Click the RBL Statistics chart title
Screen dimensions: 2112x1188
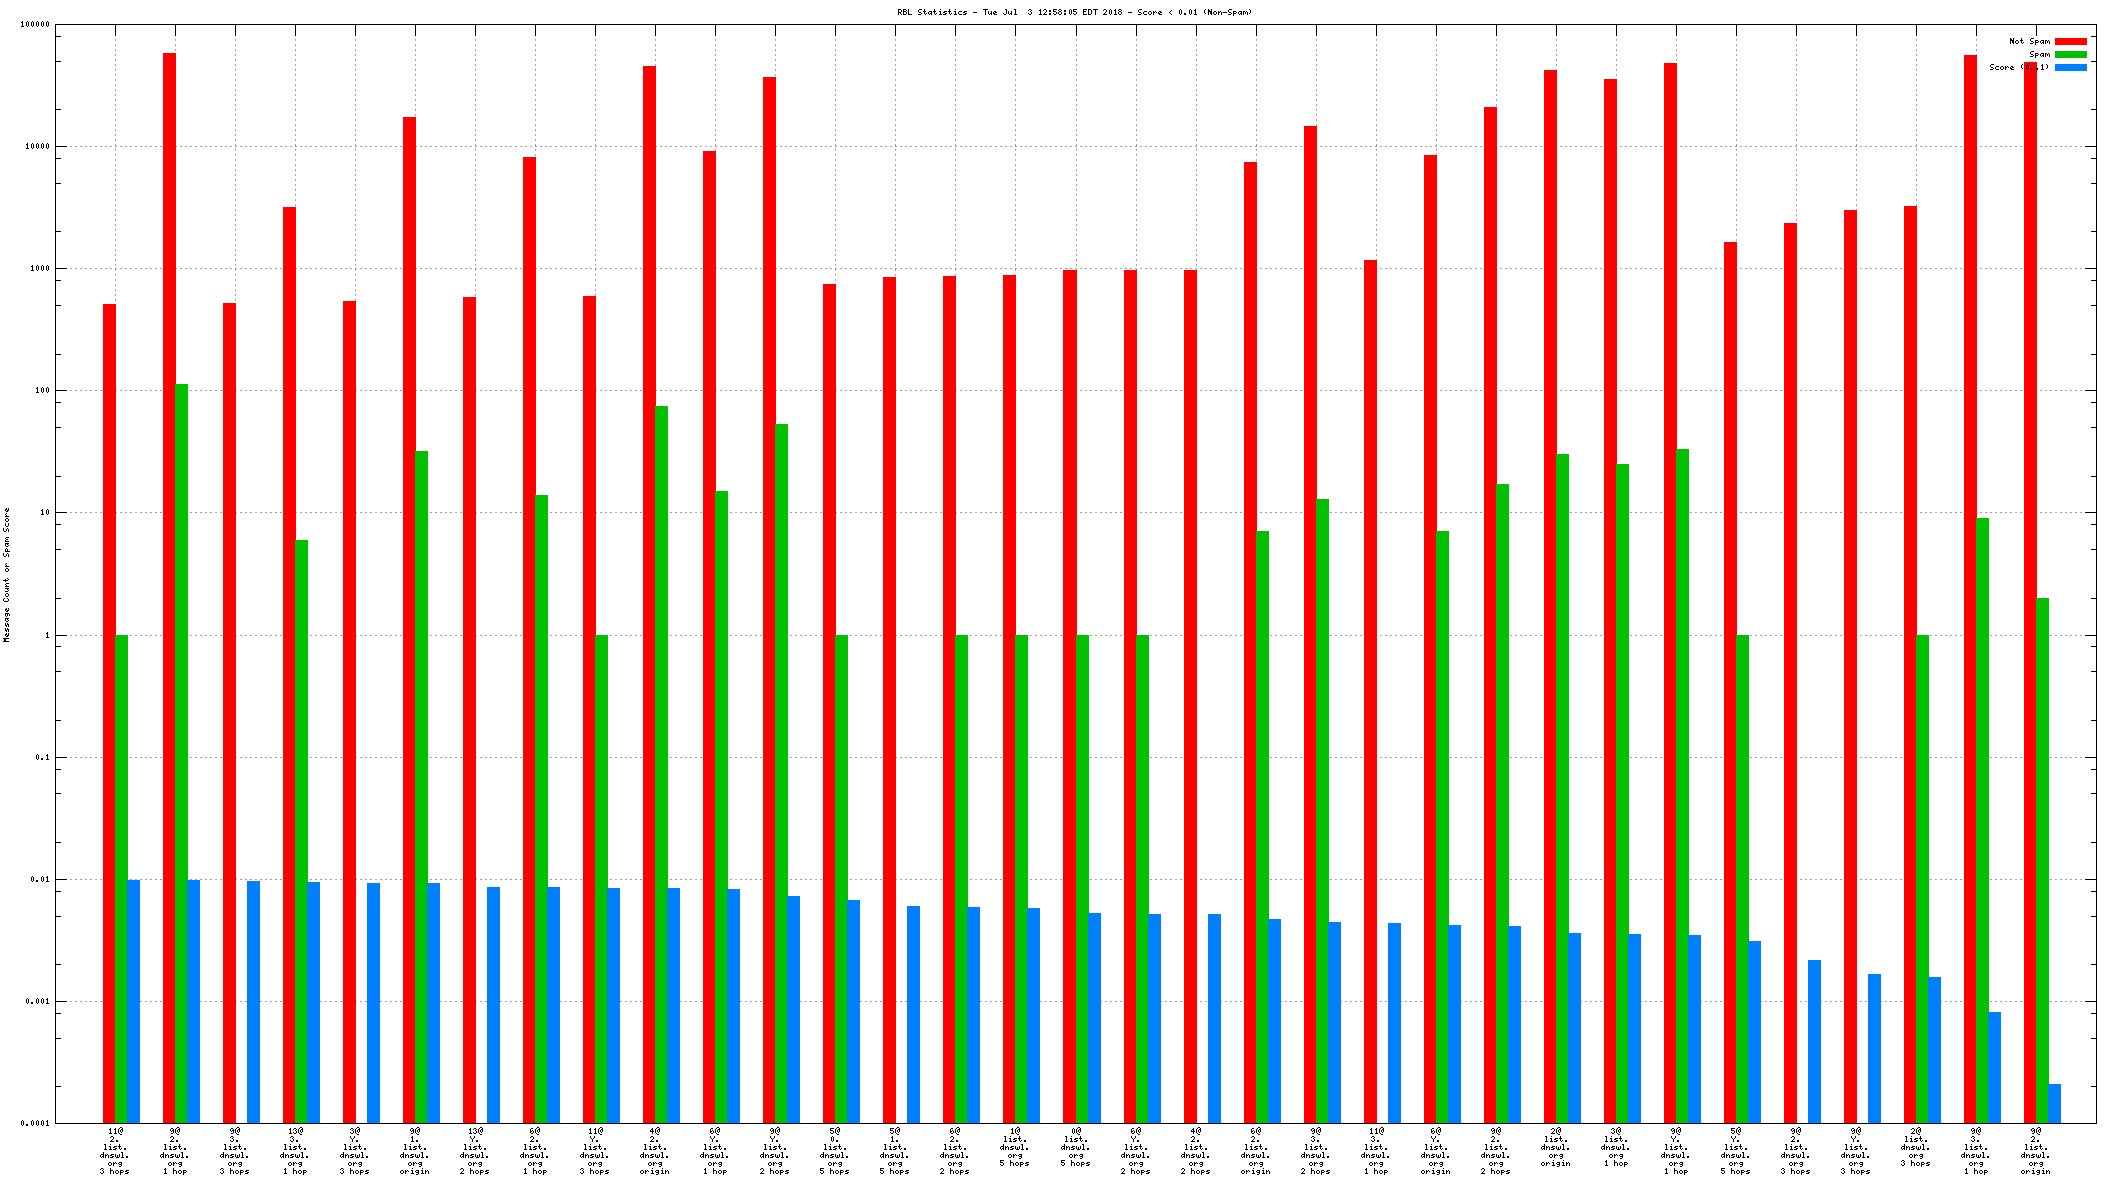point(1074,12)
